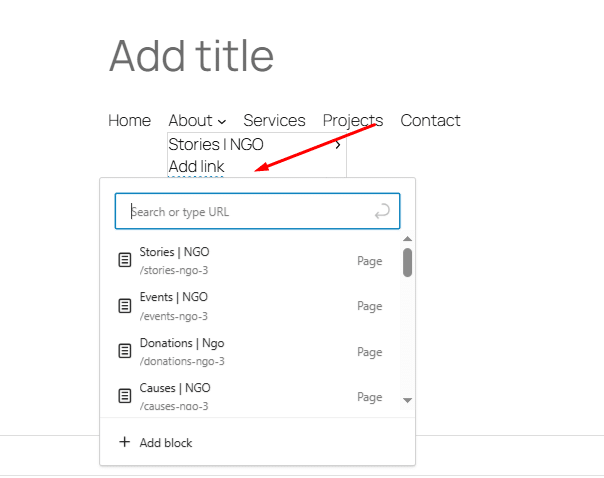The width and height of the screenshot is (604, 478).
Task: Click the suggestions list scrollbar thumb
Action: click(407, 262)
